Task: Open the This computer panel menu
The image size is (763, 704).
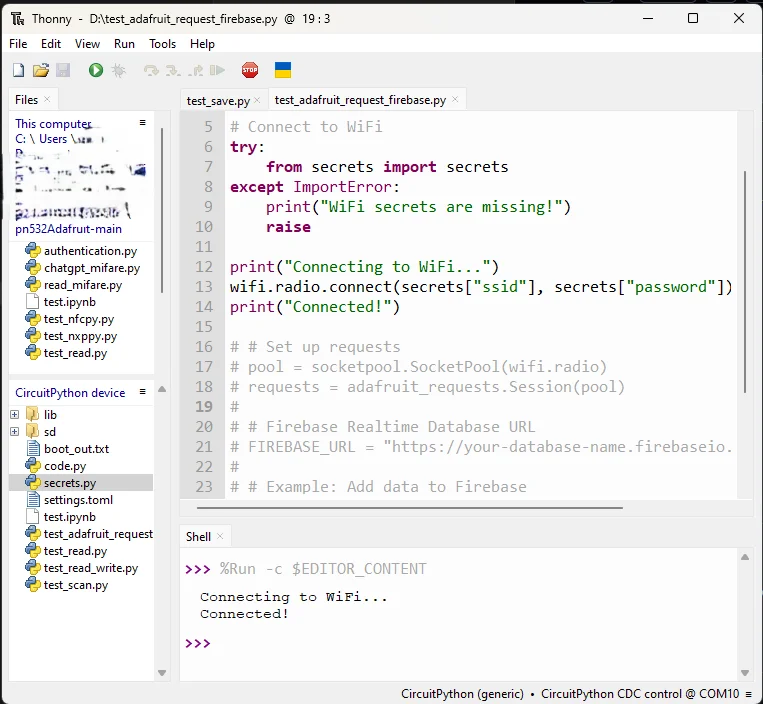Action: (x=143, y=123)
